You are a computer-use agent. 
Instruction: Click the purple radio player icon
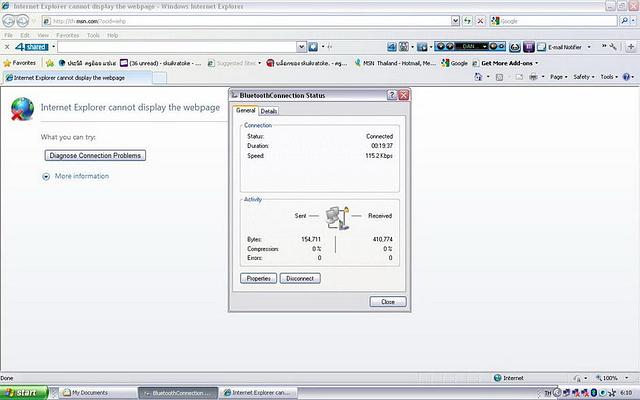point(529,47)
